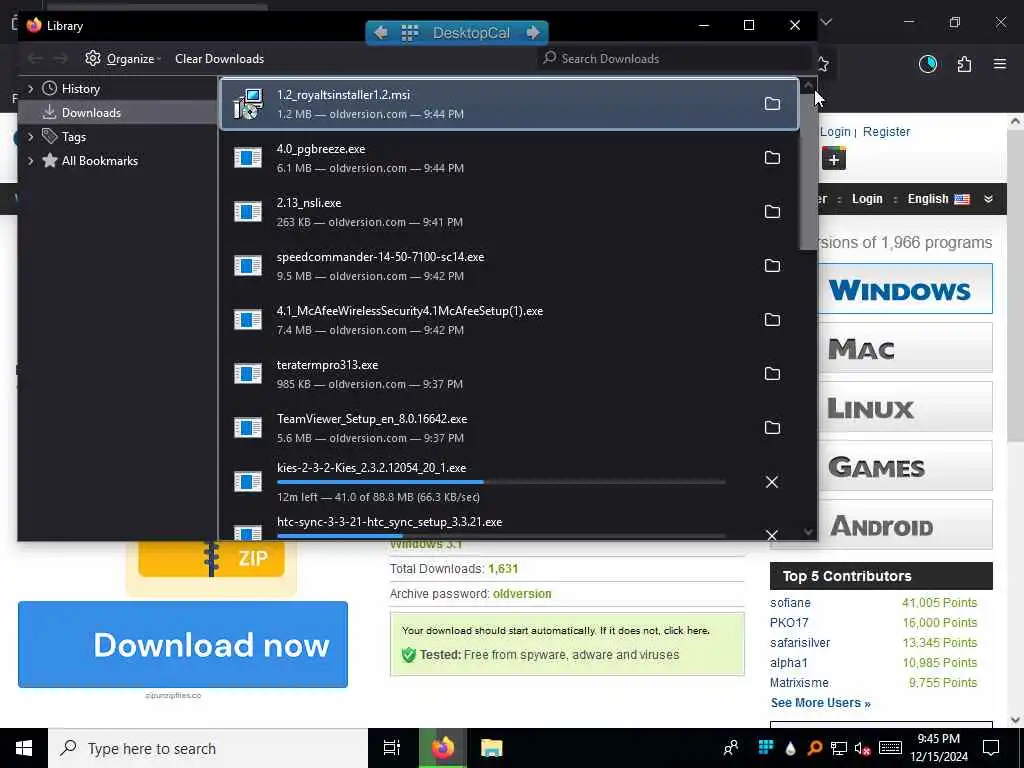Expand the language double-chevron dropdown
The width and height of the screenshot is (1024, 768).
click(x=988, y=199)
